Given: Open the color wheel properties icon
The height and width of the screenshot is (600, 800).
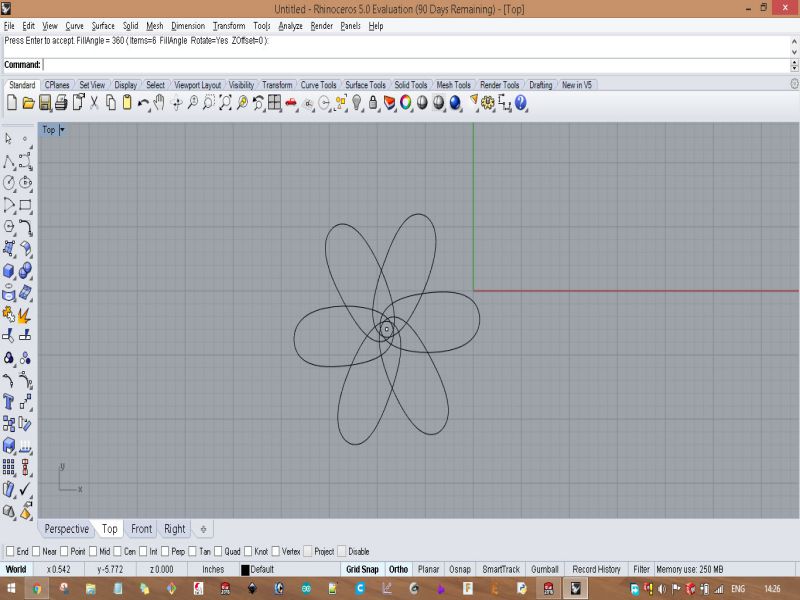Looking at the screenshot, I should pyautogui.click(x=406, y=103).
